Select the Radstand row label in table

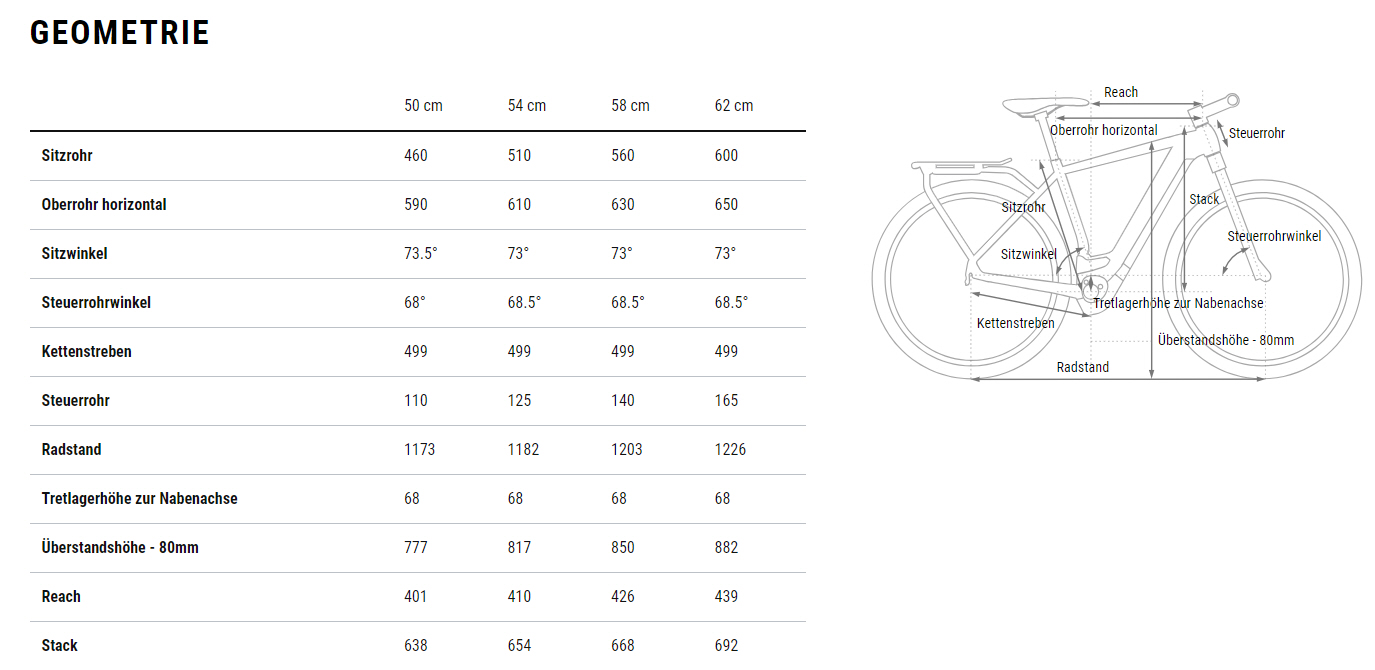pos(72,450)
